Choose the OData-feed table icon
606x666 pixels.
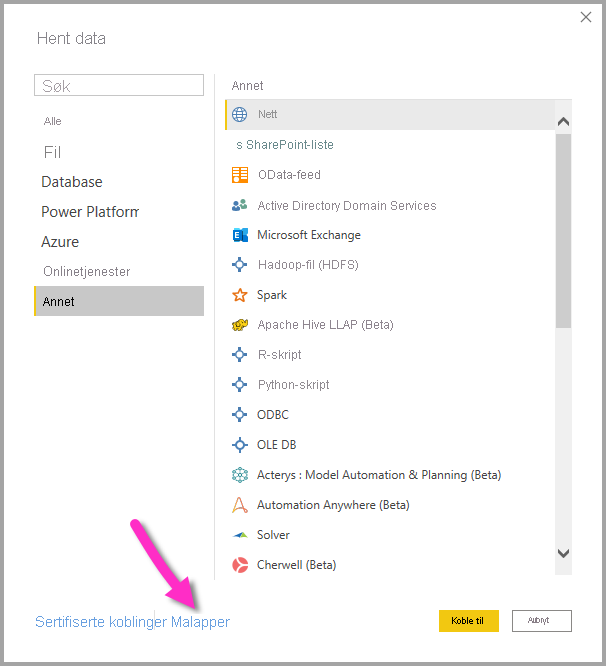coord(240,175)
